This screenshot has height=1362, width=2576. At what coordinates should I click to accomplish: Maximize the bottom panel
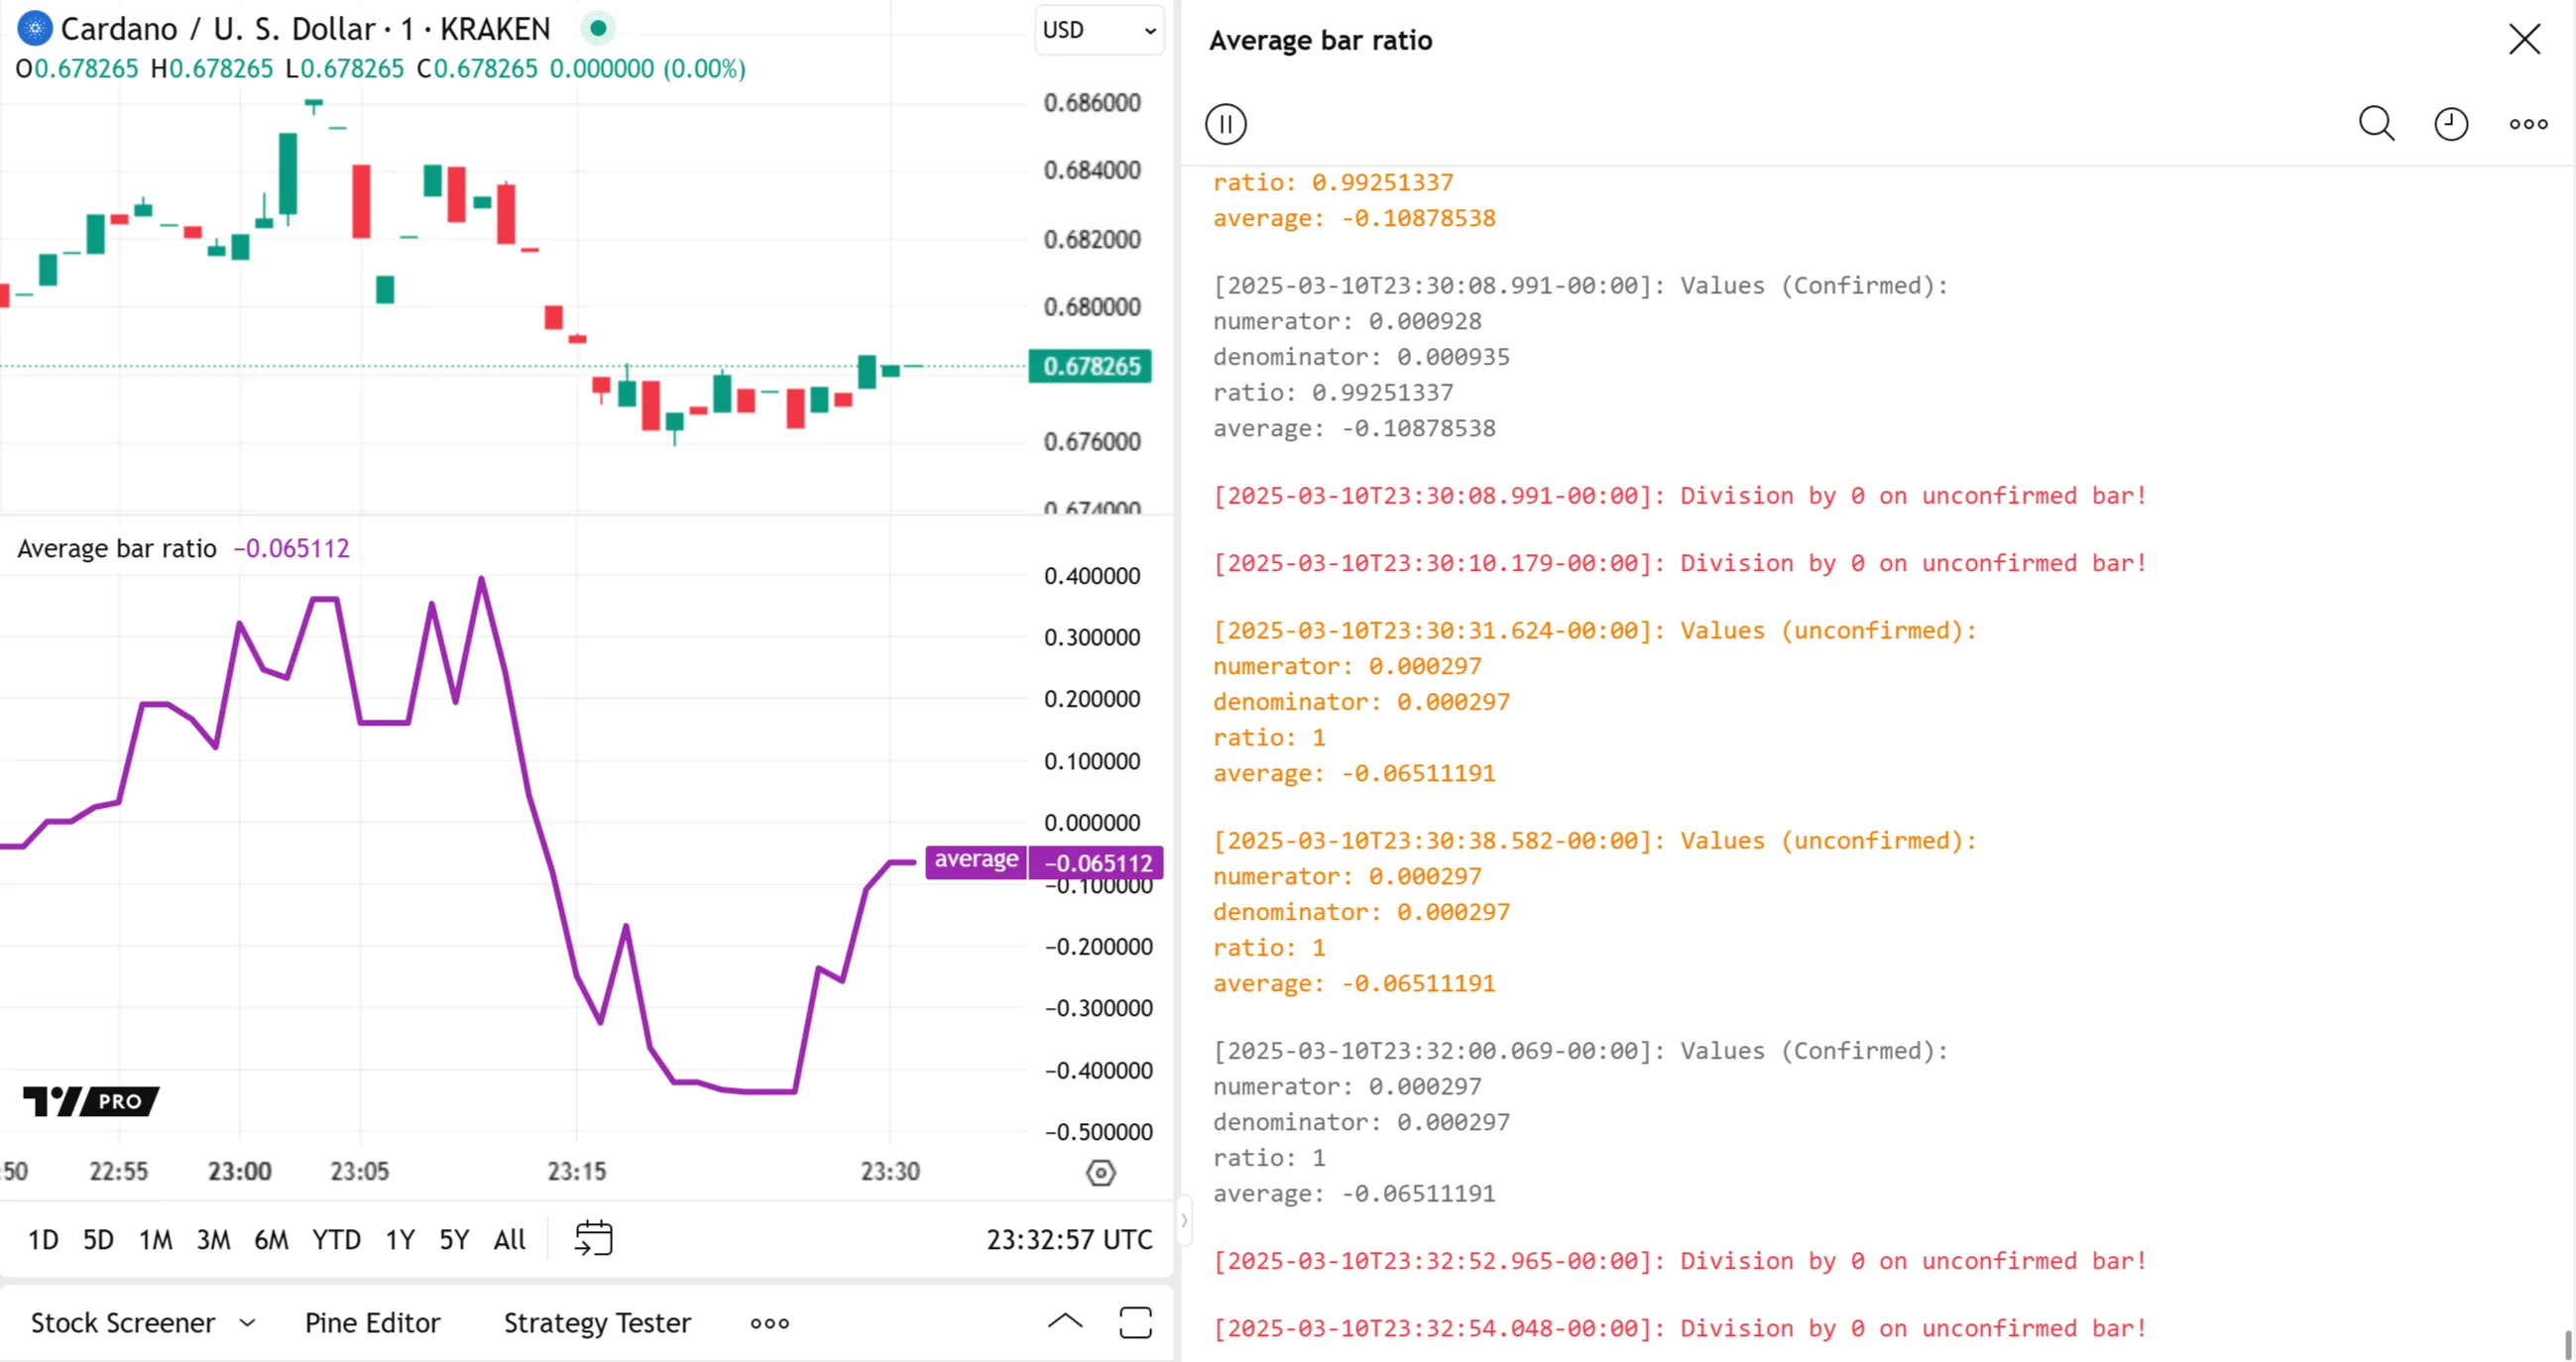[x=1135, y=1322]
